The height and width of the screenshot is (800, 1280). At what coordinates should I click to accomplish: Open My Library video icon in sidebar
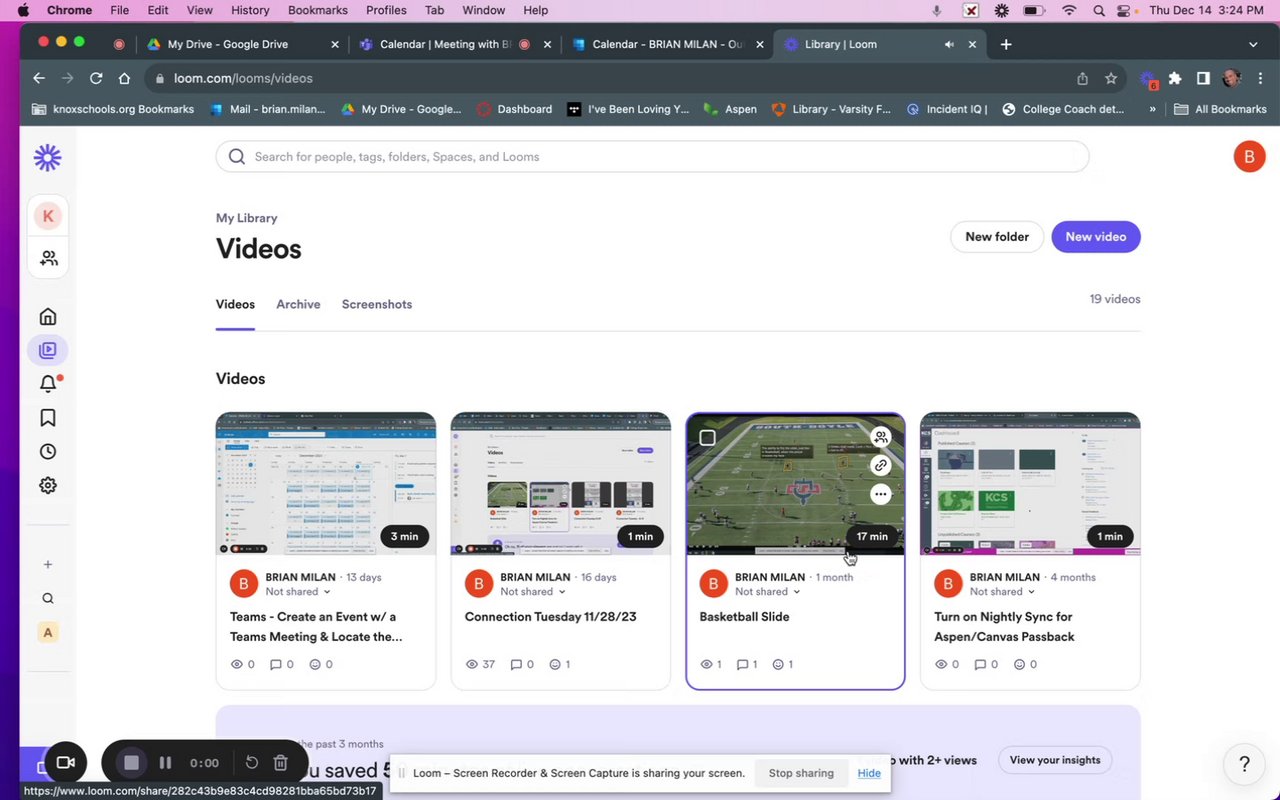[x=47, y=350]
